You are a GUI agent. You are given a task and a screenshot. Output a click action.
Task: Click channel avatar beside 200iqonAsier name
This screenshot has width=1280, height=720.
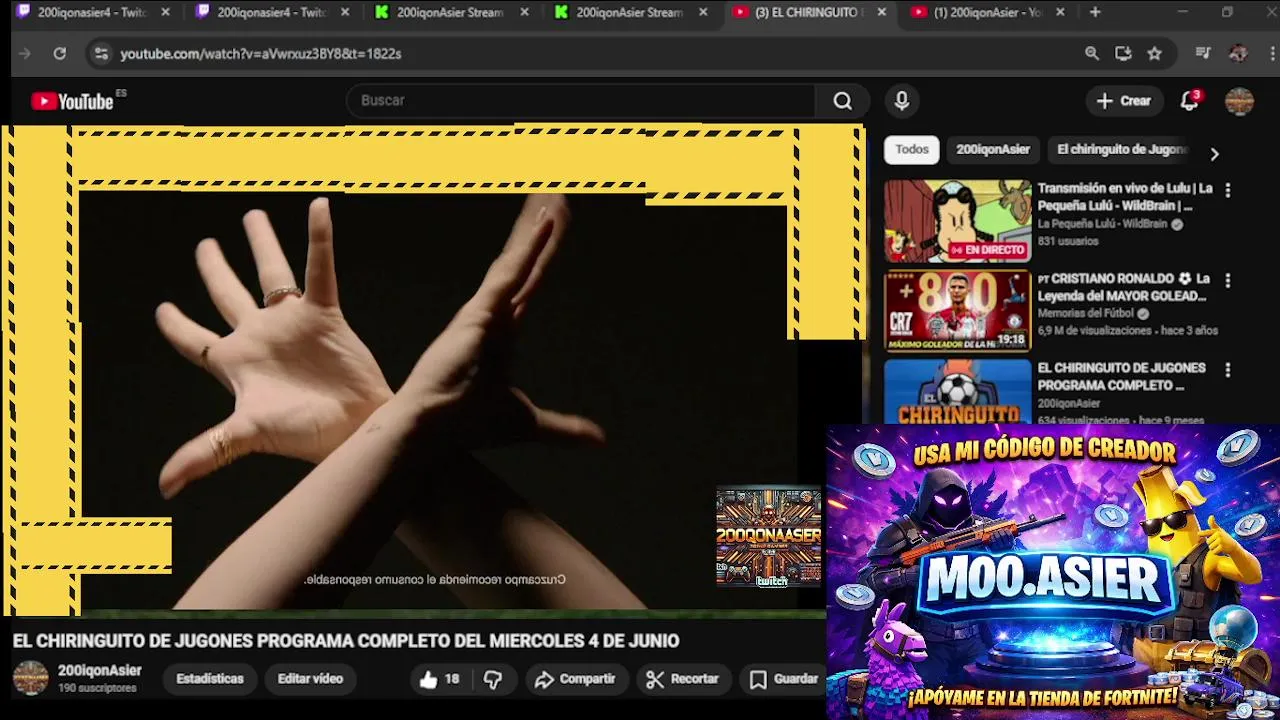[x=30, y=678]
